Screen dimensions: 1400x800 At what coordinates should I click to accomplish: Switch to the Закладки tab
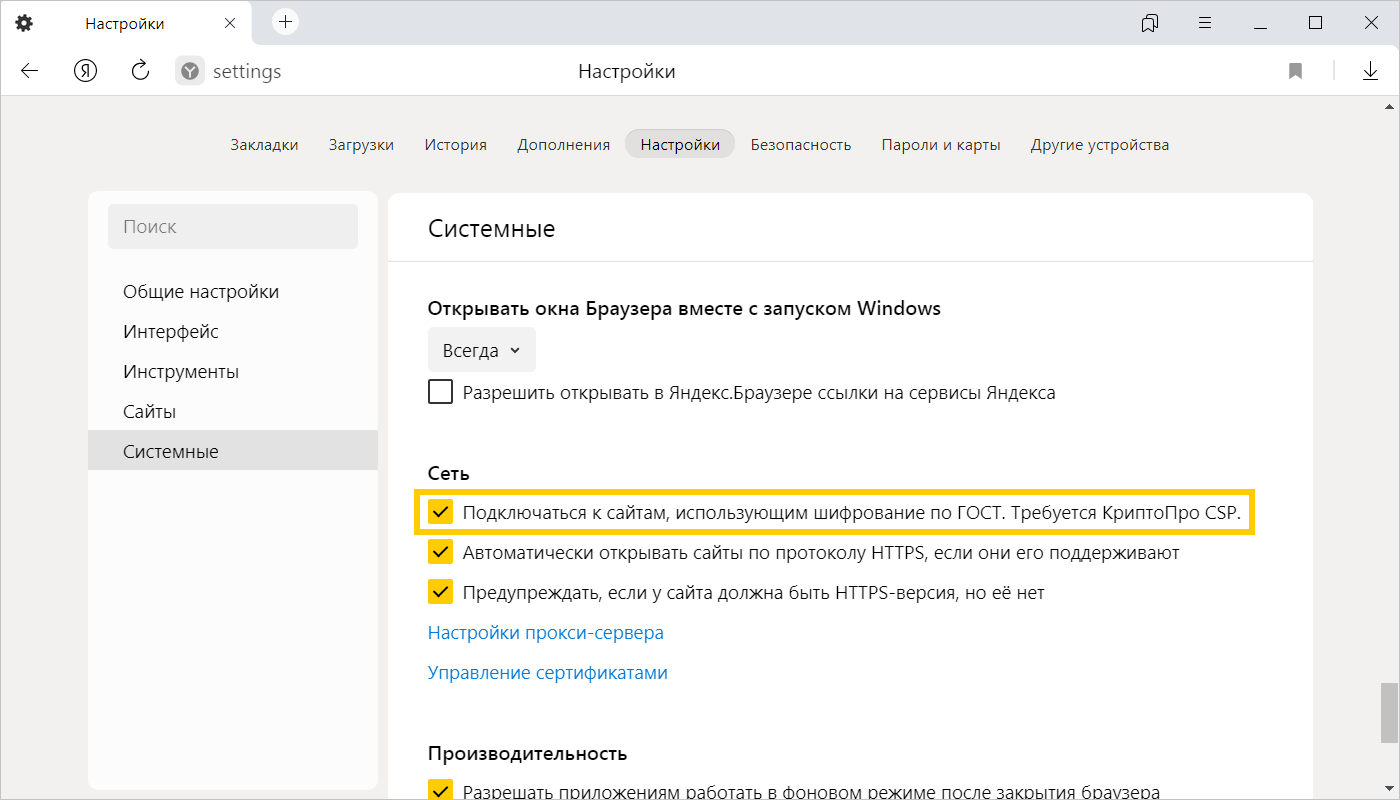[x=264, y=144]
